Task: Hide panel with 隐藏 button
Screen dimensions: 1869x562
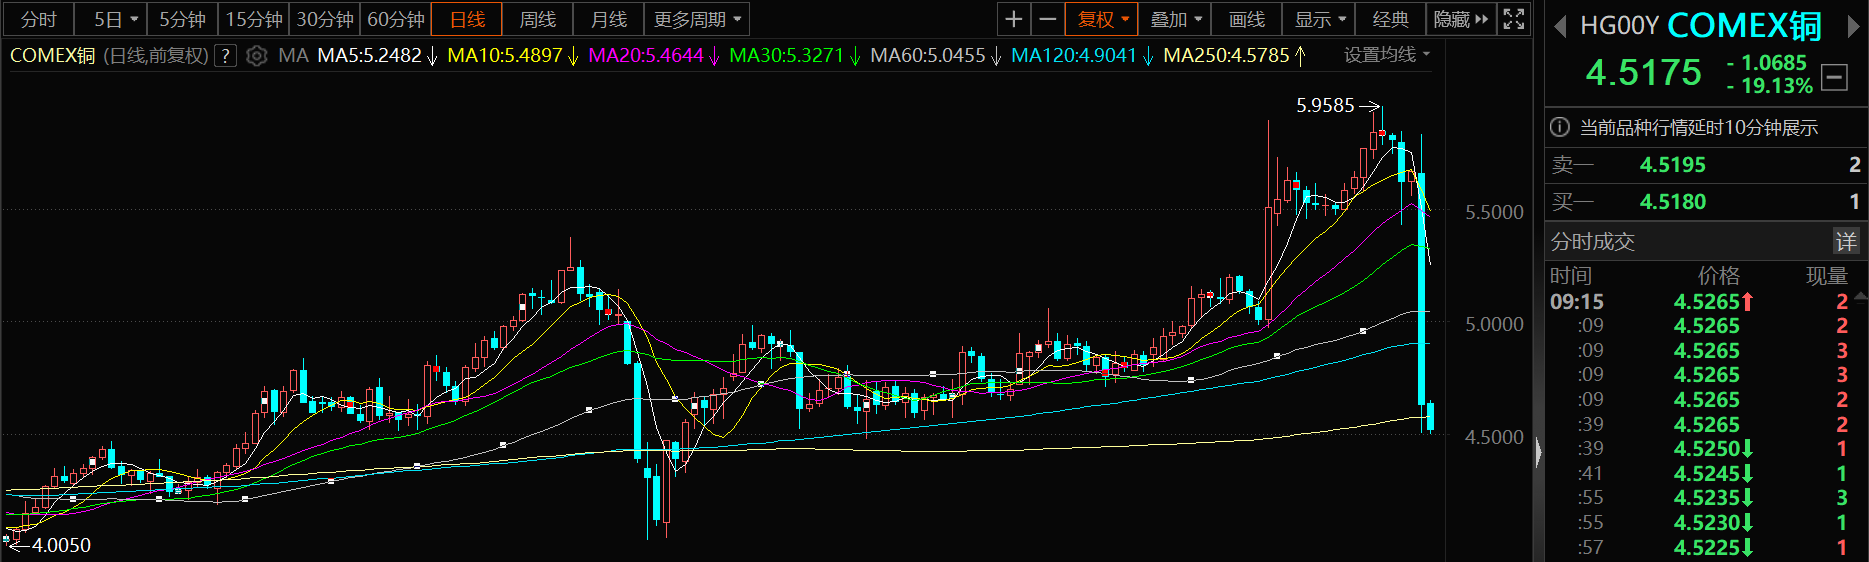Action: [1460, 19]
